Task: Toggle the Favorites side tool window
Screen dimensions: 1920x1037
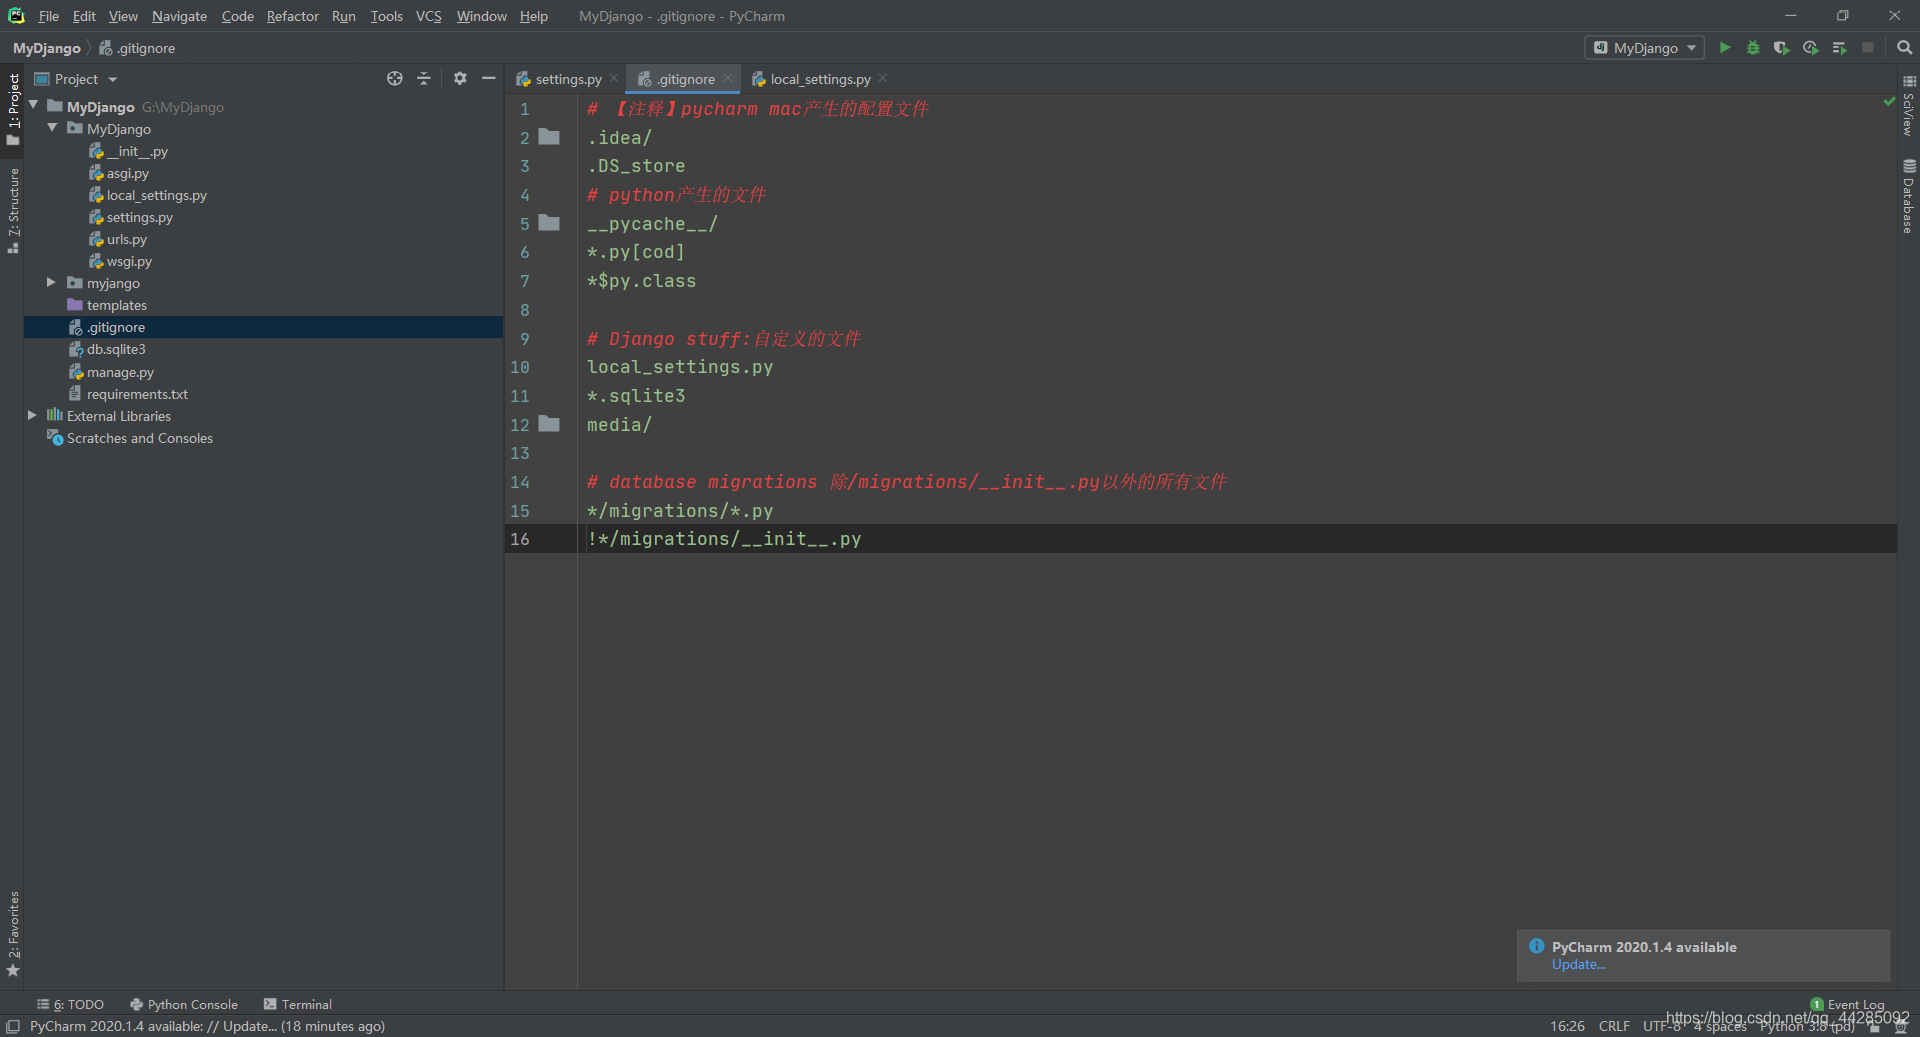Action: pos(13,934)
